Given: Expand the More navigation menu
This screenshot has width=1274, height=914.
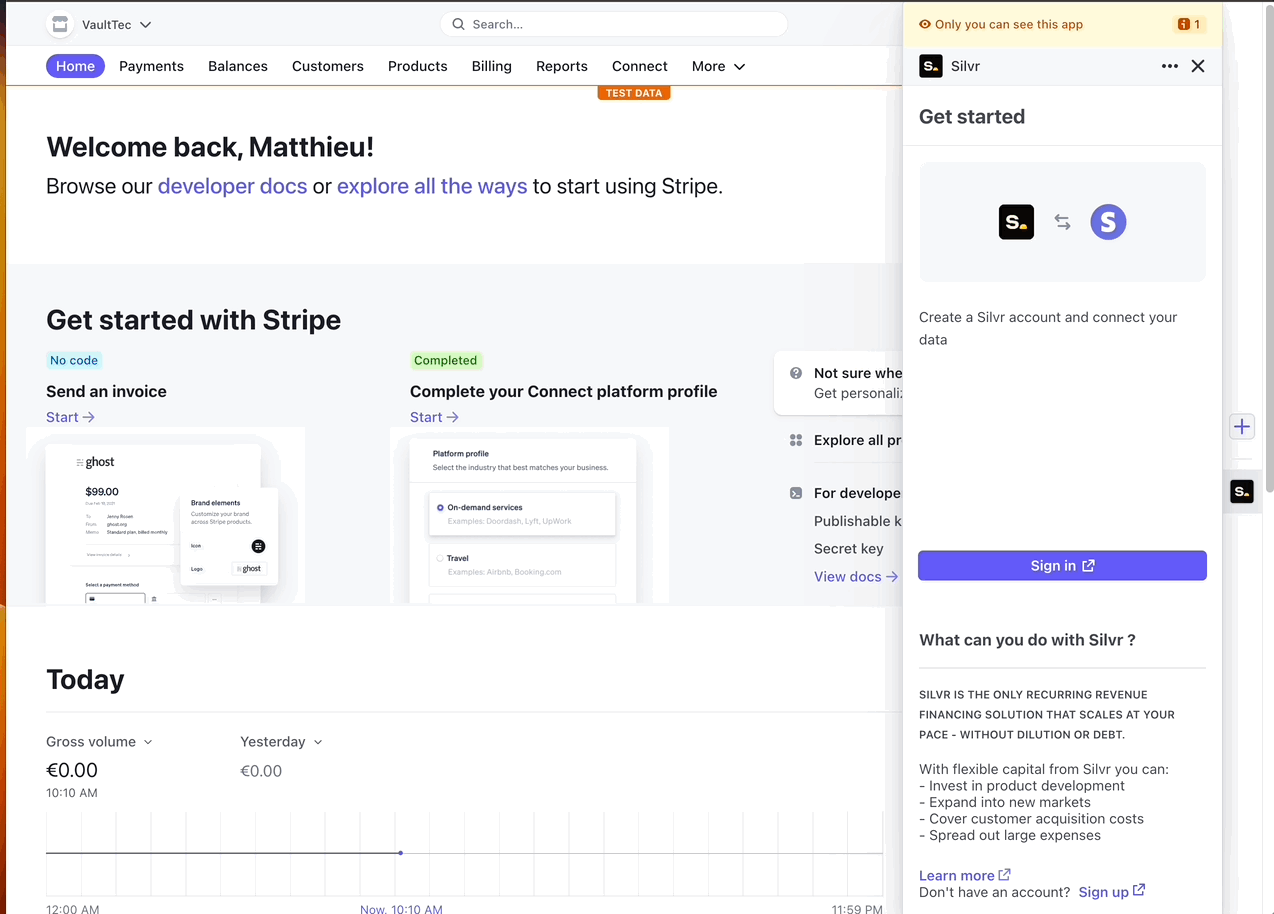Looking at the screenshot, I should (x=717, y=66).
